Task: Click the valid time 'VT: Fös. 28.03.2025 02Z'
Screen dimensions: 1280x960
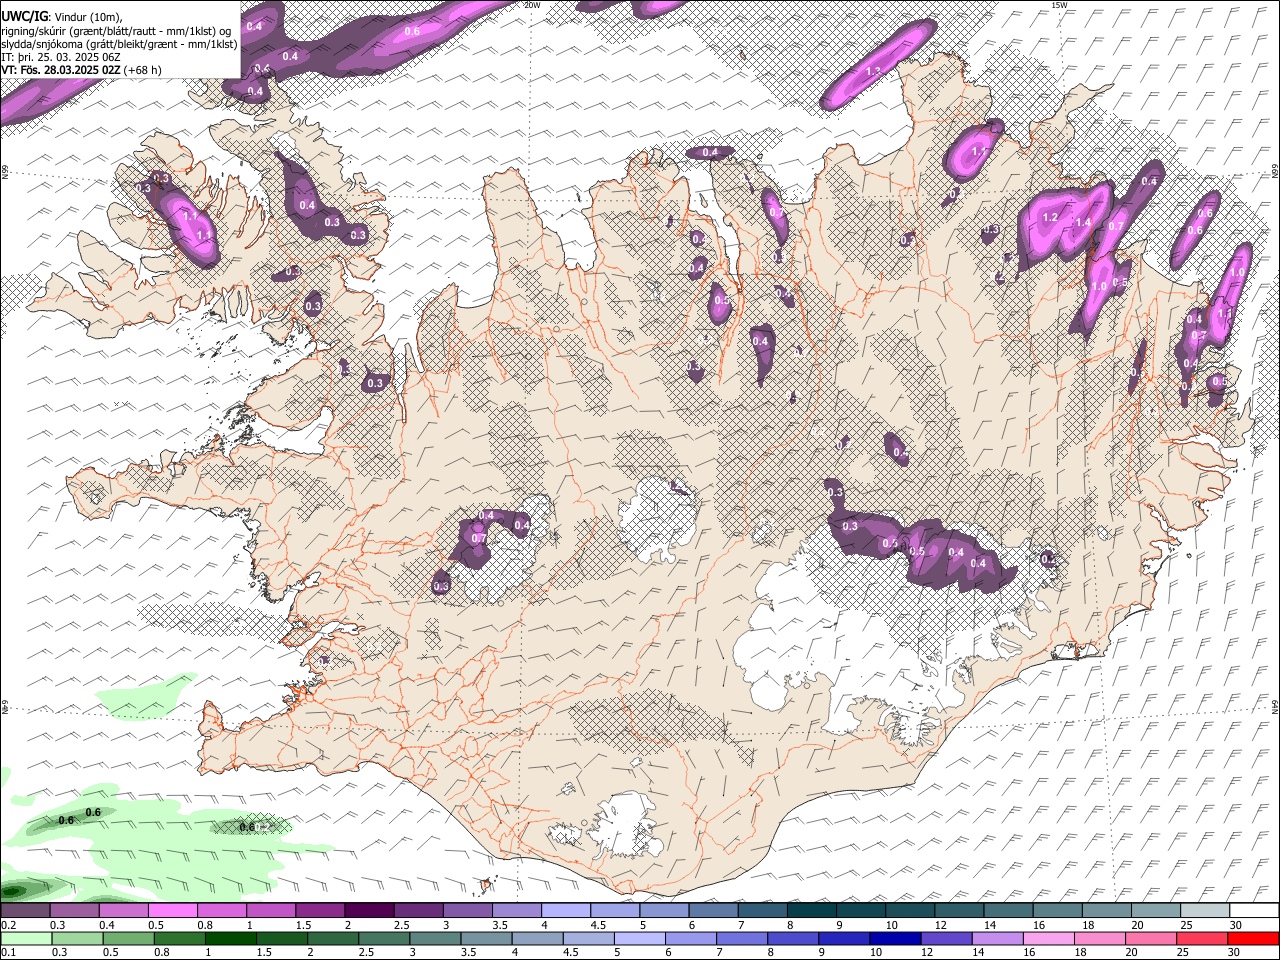Action: 62,70
